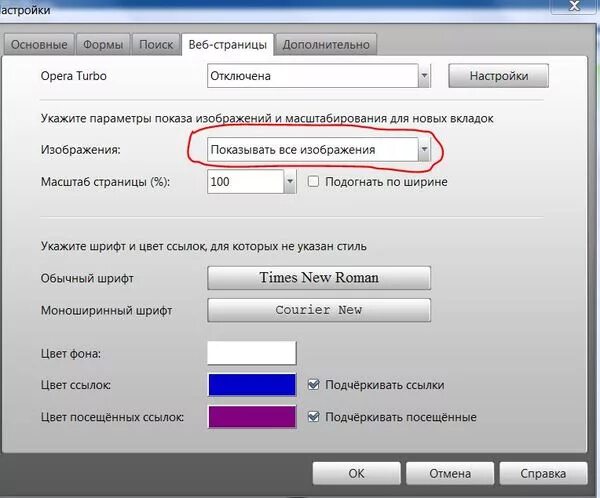The width and height of the screenshot is (600, 498).
Task: Choose the Courier New monospace font button
Action: click(319, 310)
